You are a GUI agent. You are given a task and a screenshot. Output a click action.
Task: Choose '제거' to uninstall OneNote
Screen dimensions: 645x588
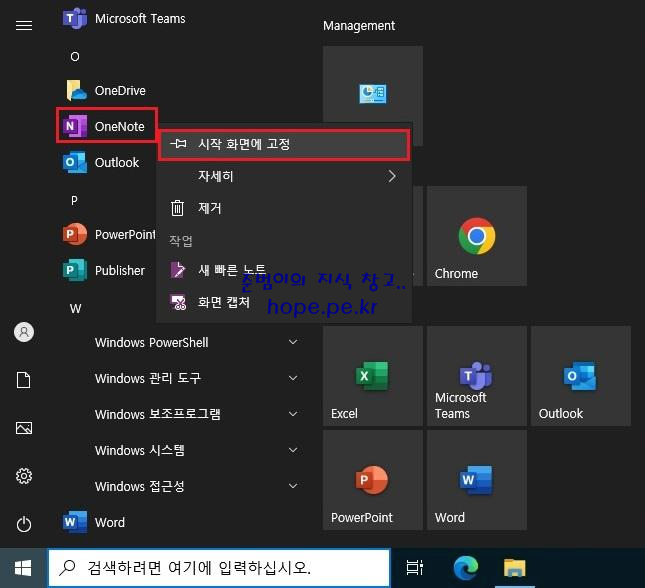click(x=284, y=208)
